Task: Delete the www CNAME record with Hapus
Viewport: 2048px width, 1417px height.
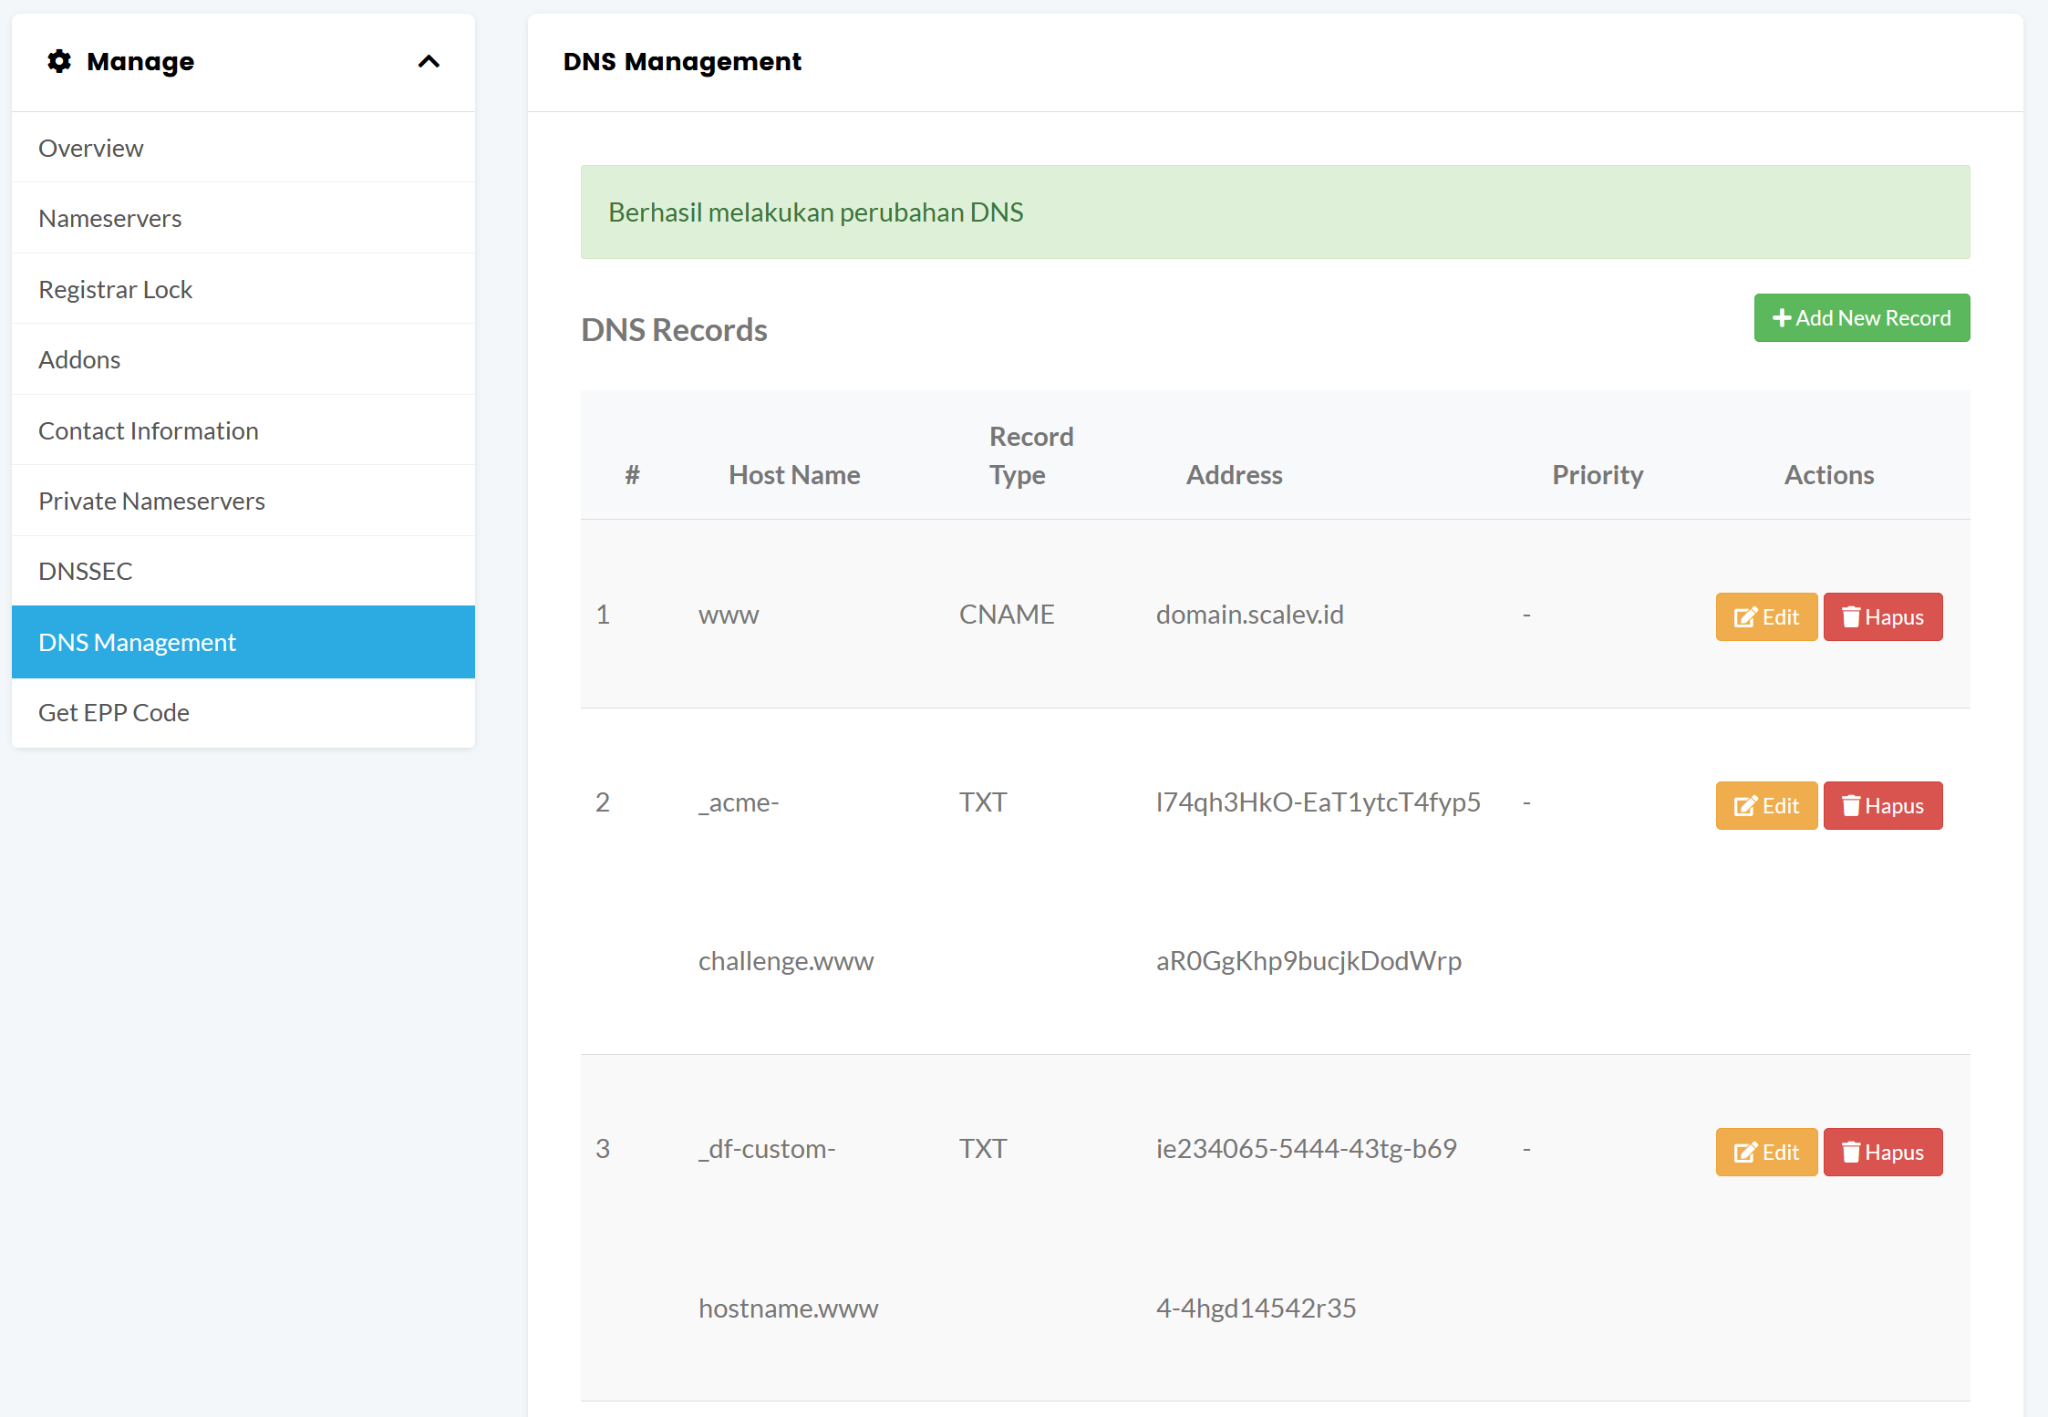Action: click(1882, 617)
